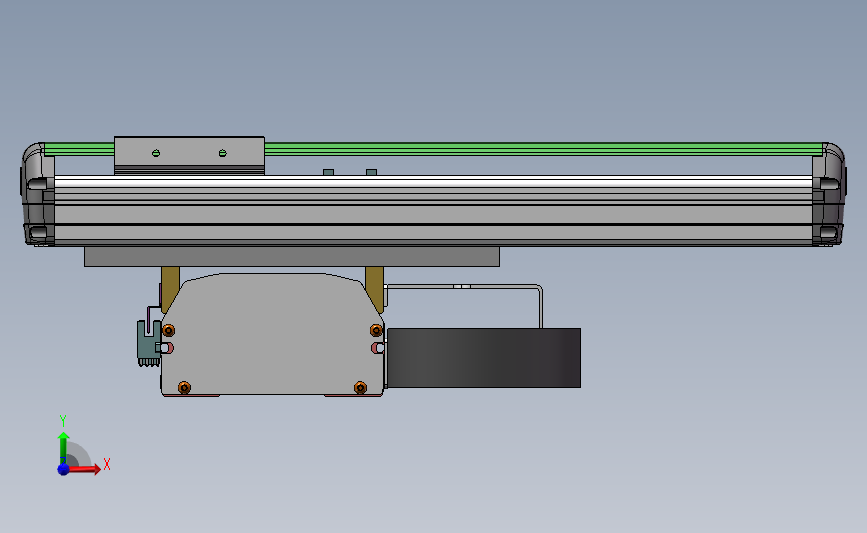Click the red X axis arrow of the triad

[84, 469]
